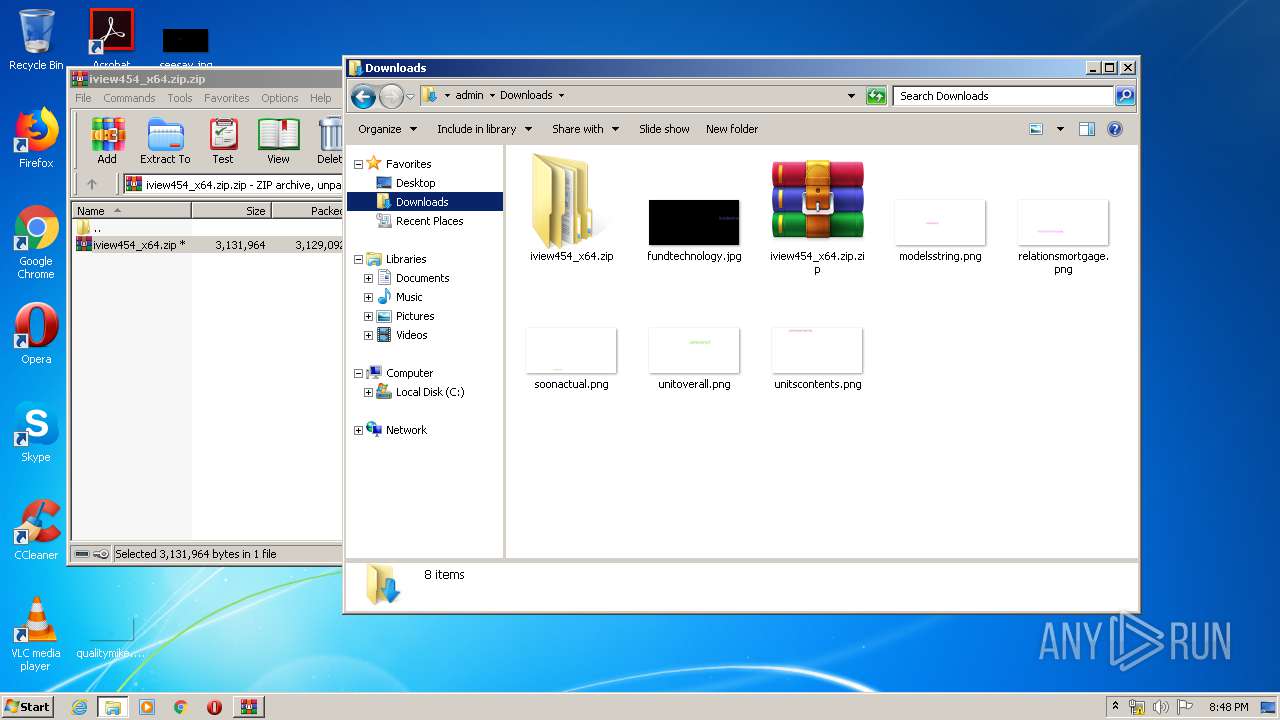The width and height of the screenshot is (1280, 720).
Task: Open WinRAR Help menu
Action: point(320,98)
